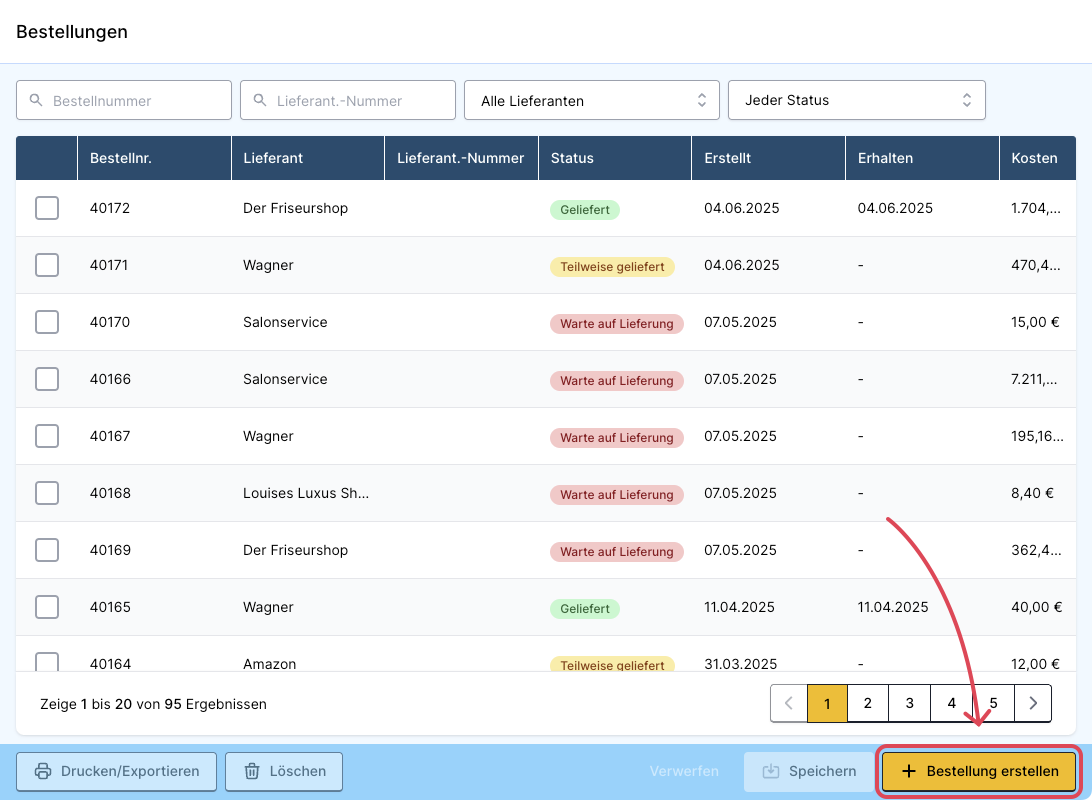This screenshot has width=1092, height=800.
Task: Click received date 11.04.2025 in Erhalten column
Action: [893, 607]
